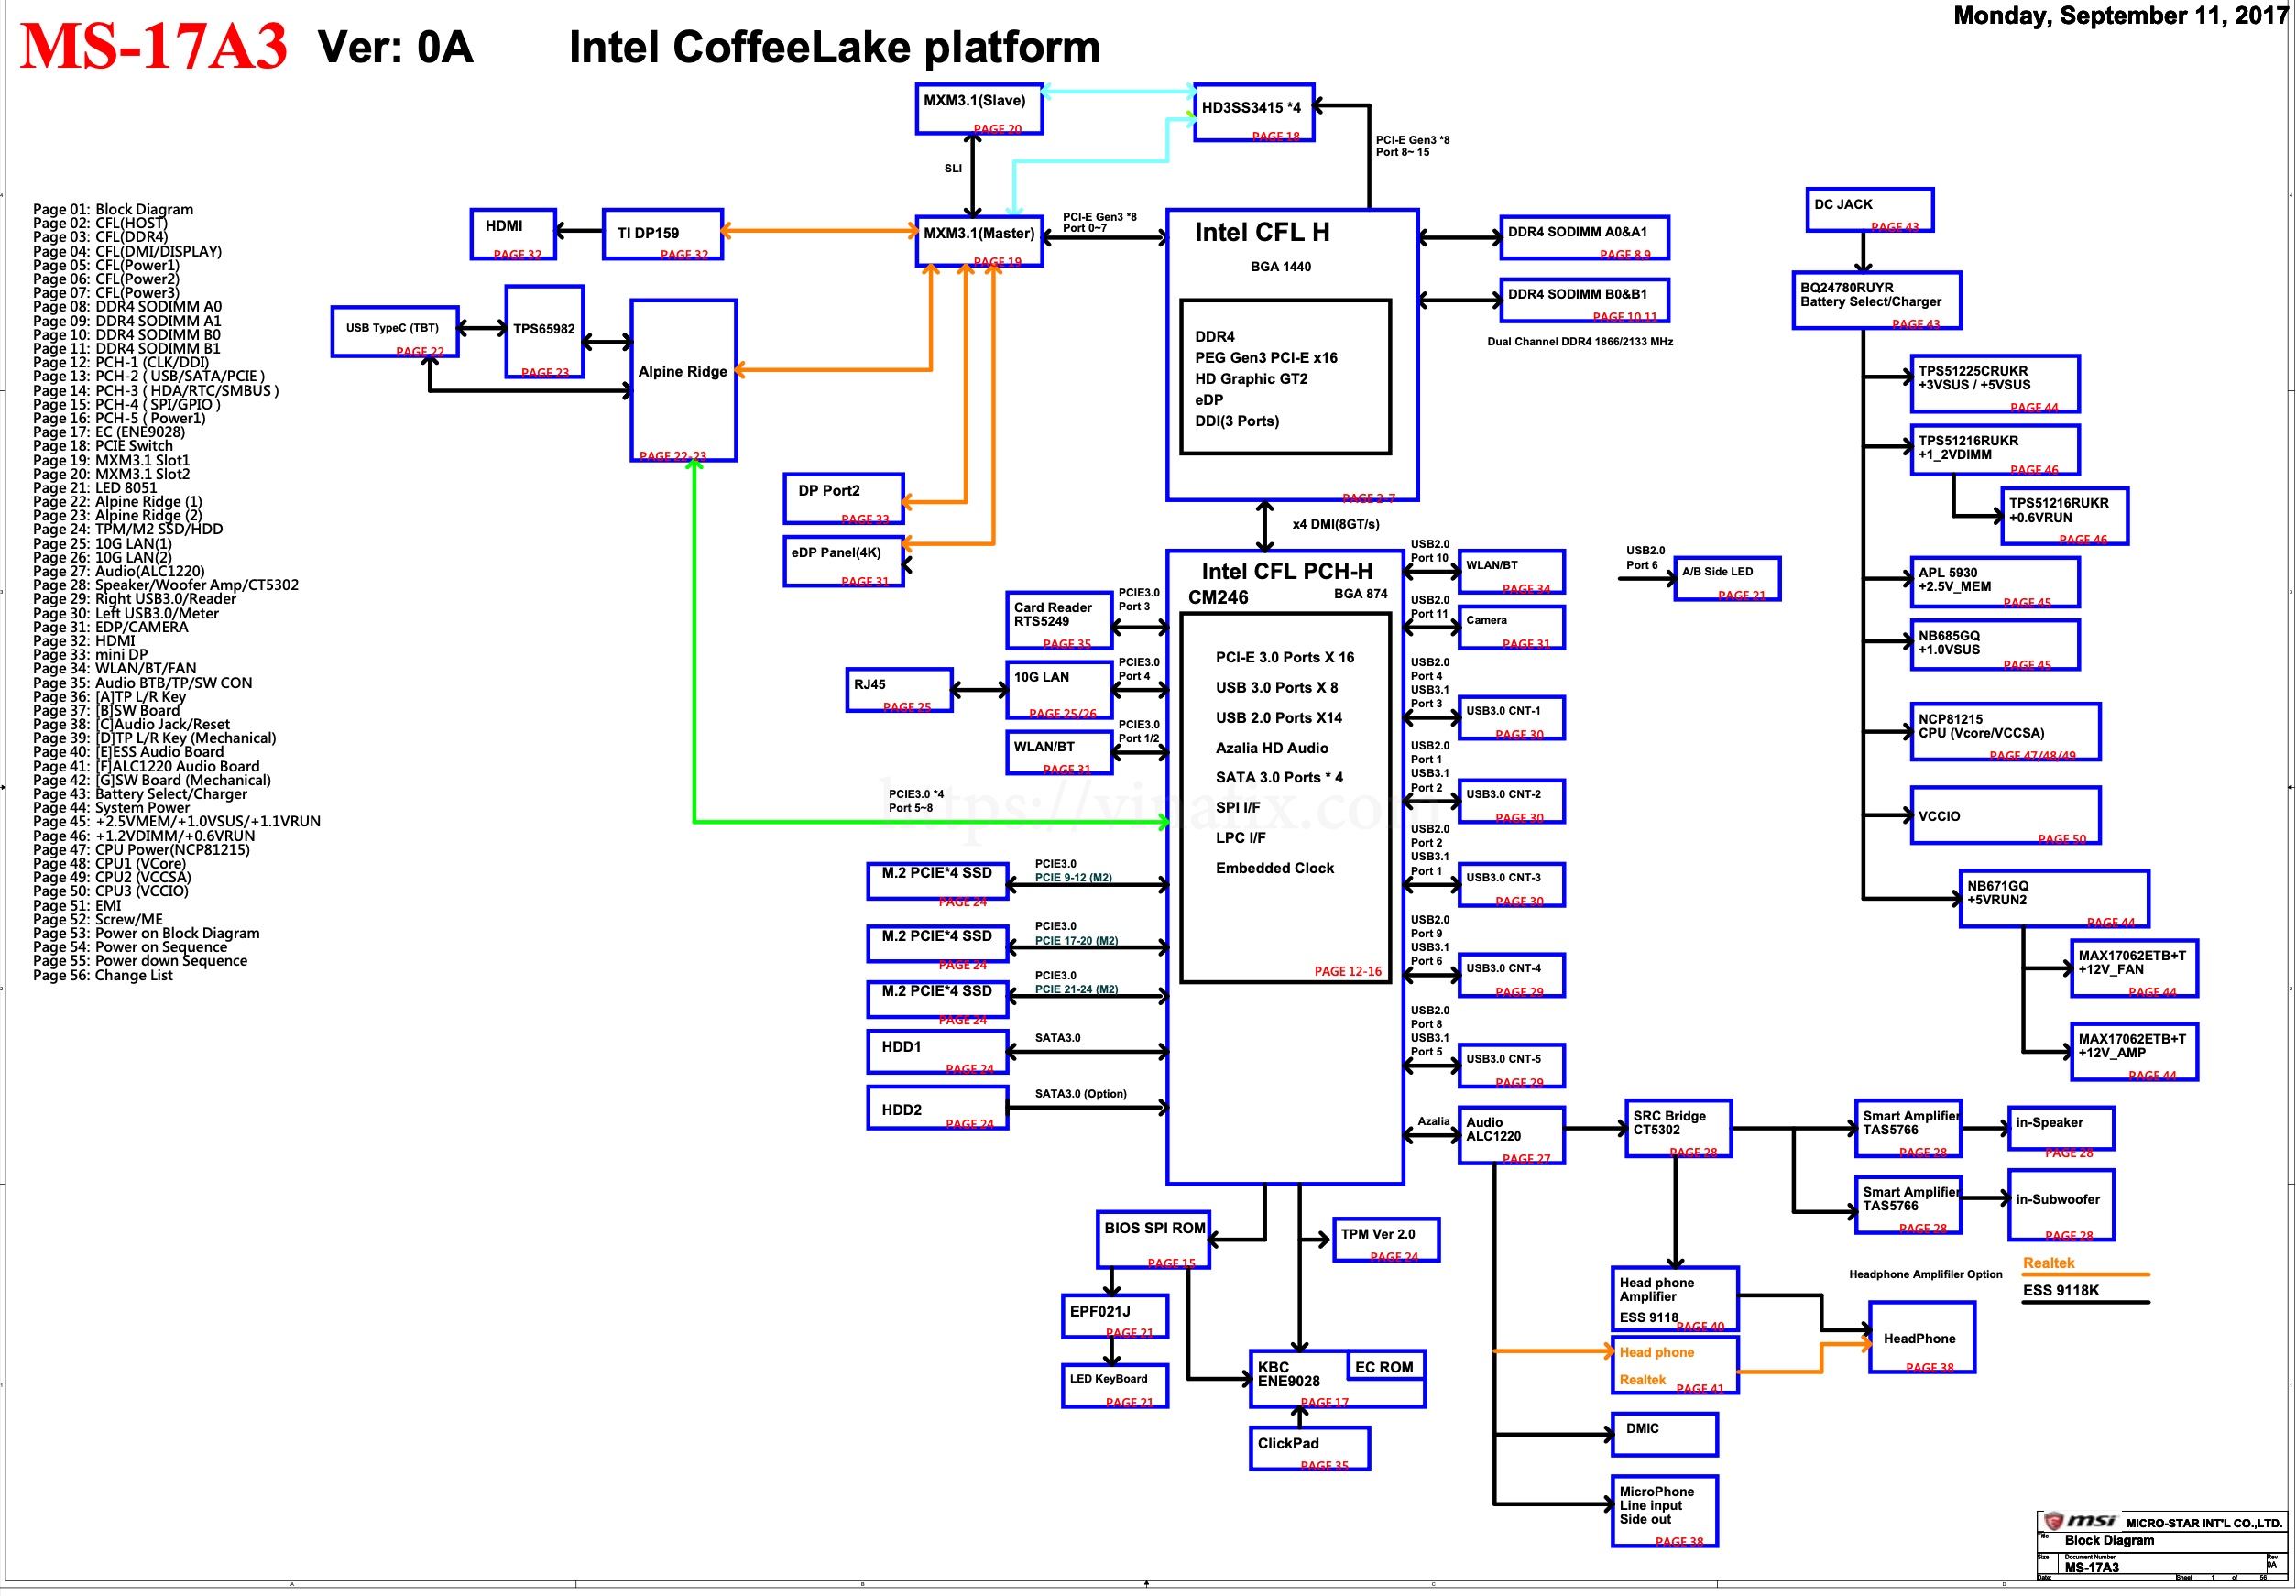The height and width of the screenshot is (1596, 2296).
Task: Click the DP Port2 block
Action: pyautogui.click(x=844, y=499)
